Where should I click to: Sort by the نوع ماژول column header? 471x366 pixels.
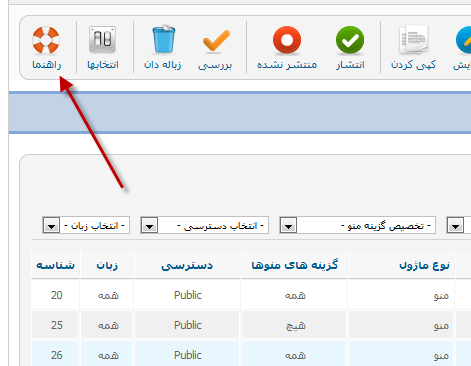tap(424, 265)
